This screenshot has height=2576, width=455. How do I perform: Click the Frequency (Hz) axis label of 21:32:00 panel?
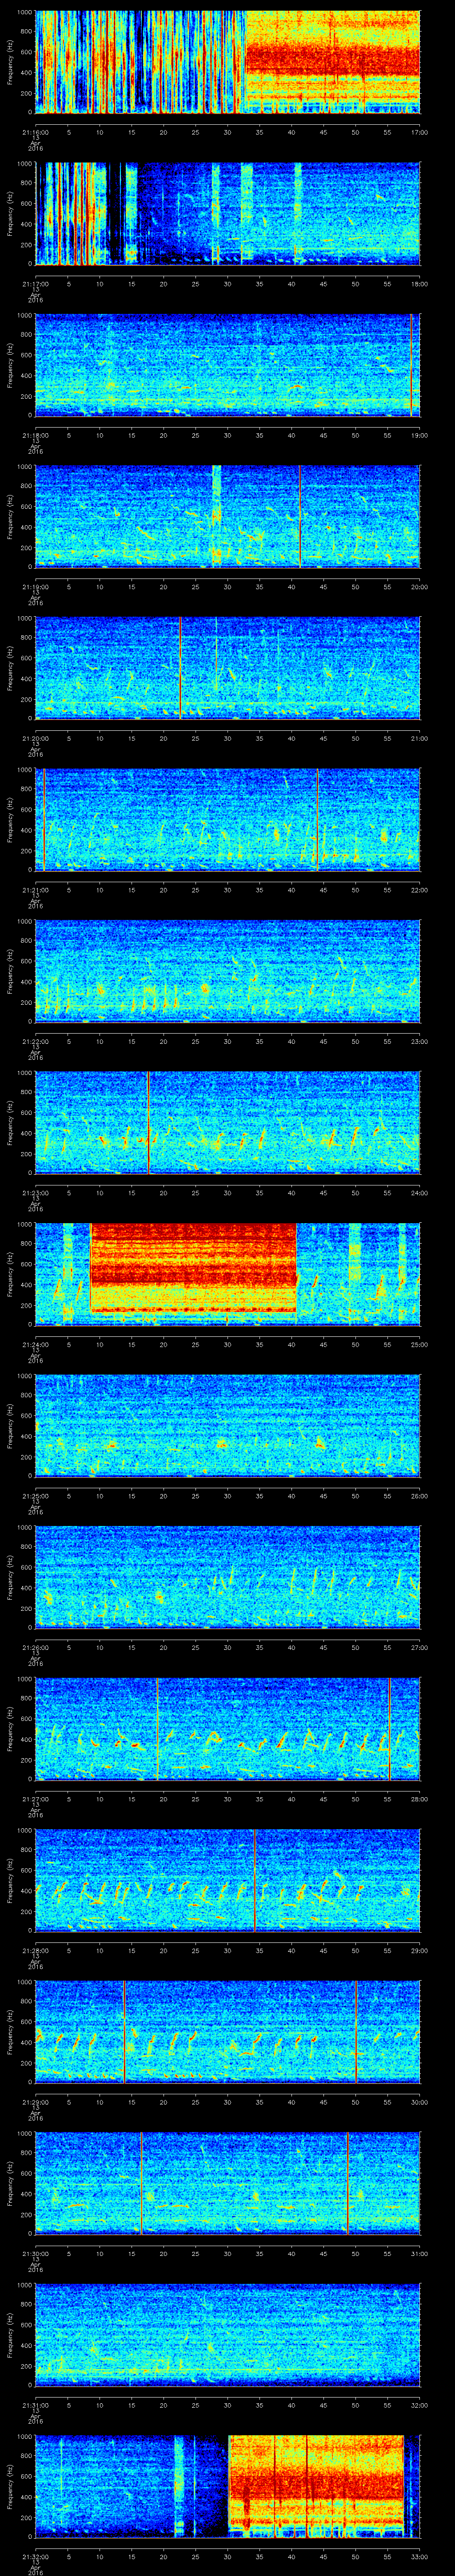[11, 2486]
